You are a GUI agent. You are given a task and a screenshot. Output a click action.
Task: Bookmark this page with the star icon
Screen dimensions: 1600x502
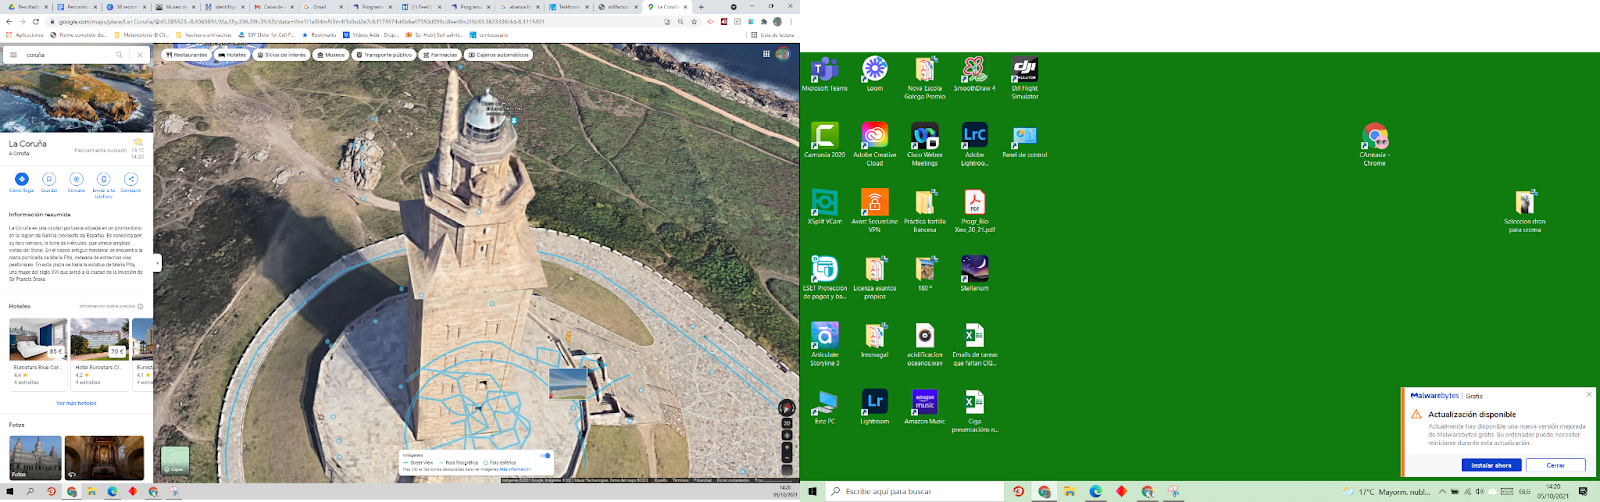(694, 21)
